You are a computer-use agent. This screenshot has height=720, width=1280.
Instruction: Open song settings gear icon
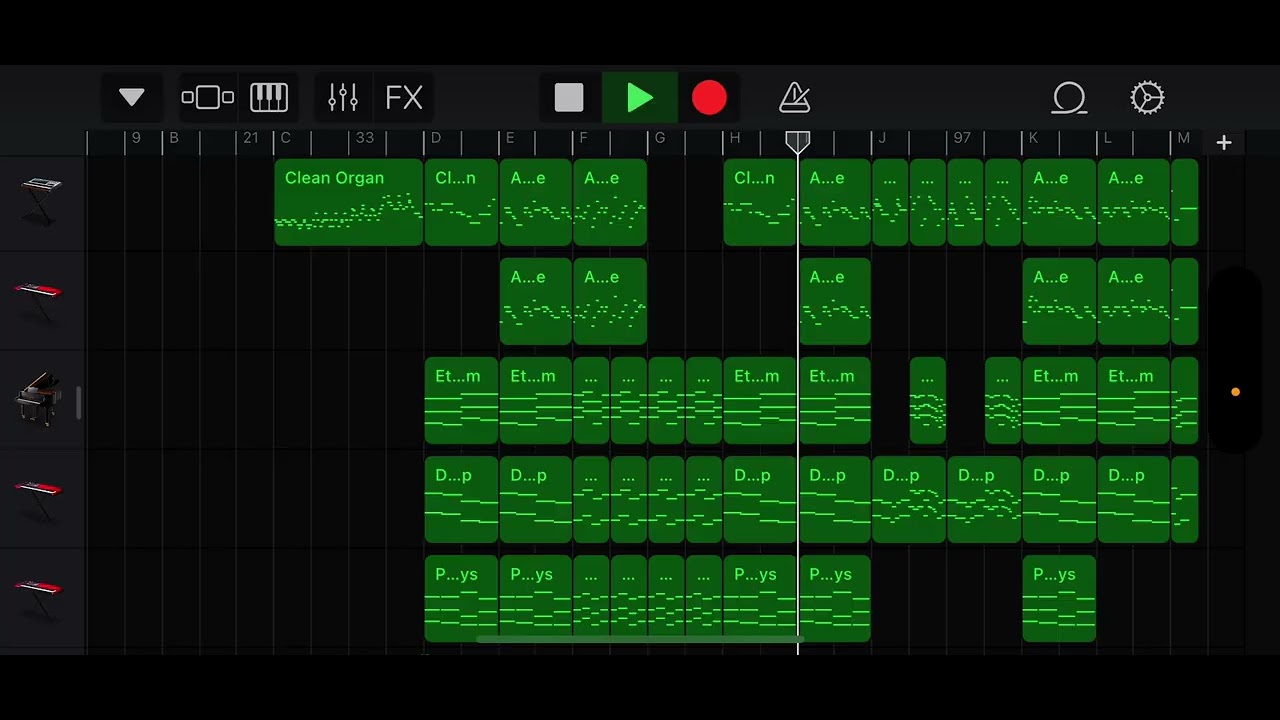(1147, 98)
